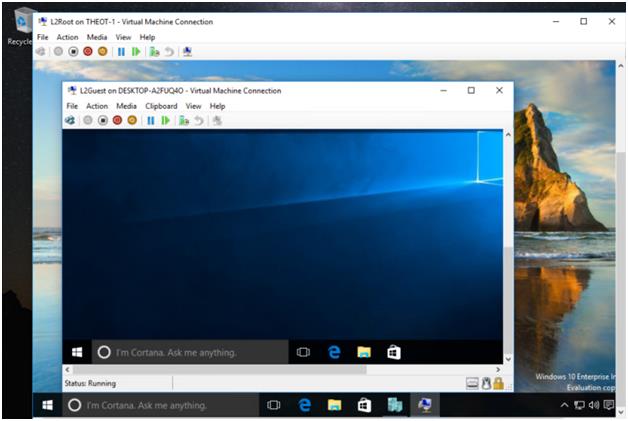Open Edge browser in L2Root taskbar

point(304,405)
